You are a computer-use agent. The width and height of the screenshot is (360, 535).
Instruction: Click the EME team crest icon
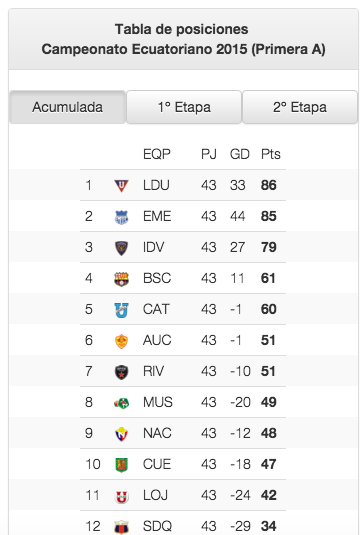[121, 217]
